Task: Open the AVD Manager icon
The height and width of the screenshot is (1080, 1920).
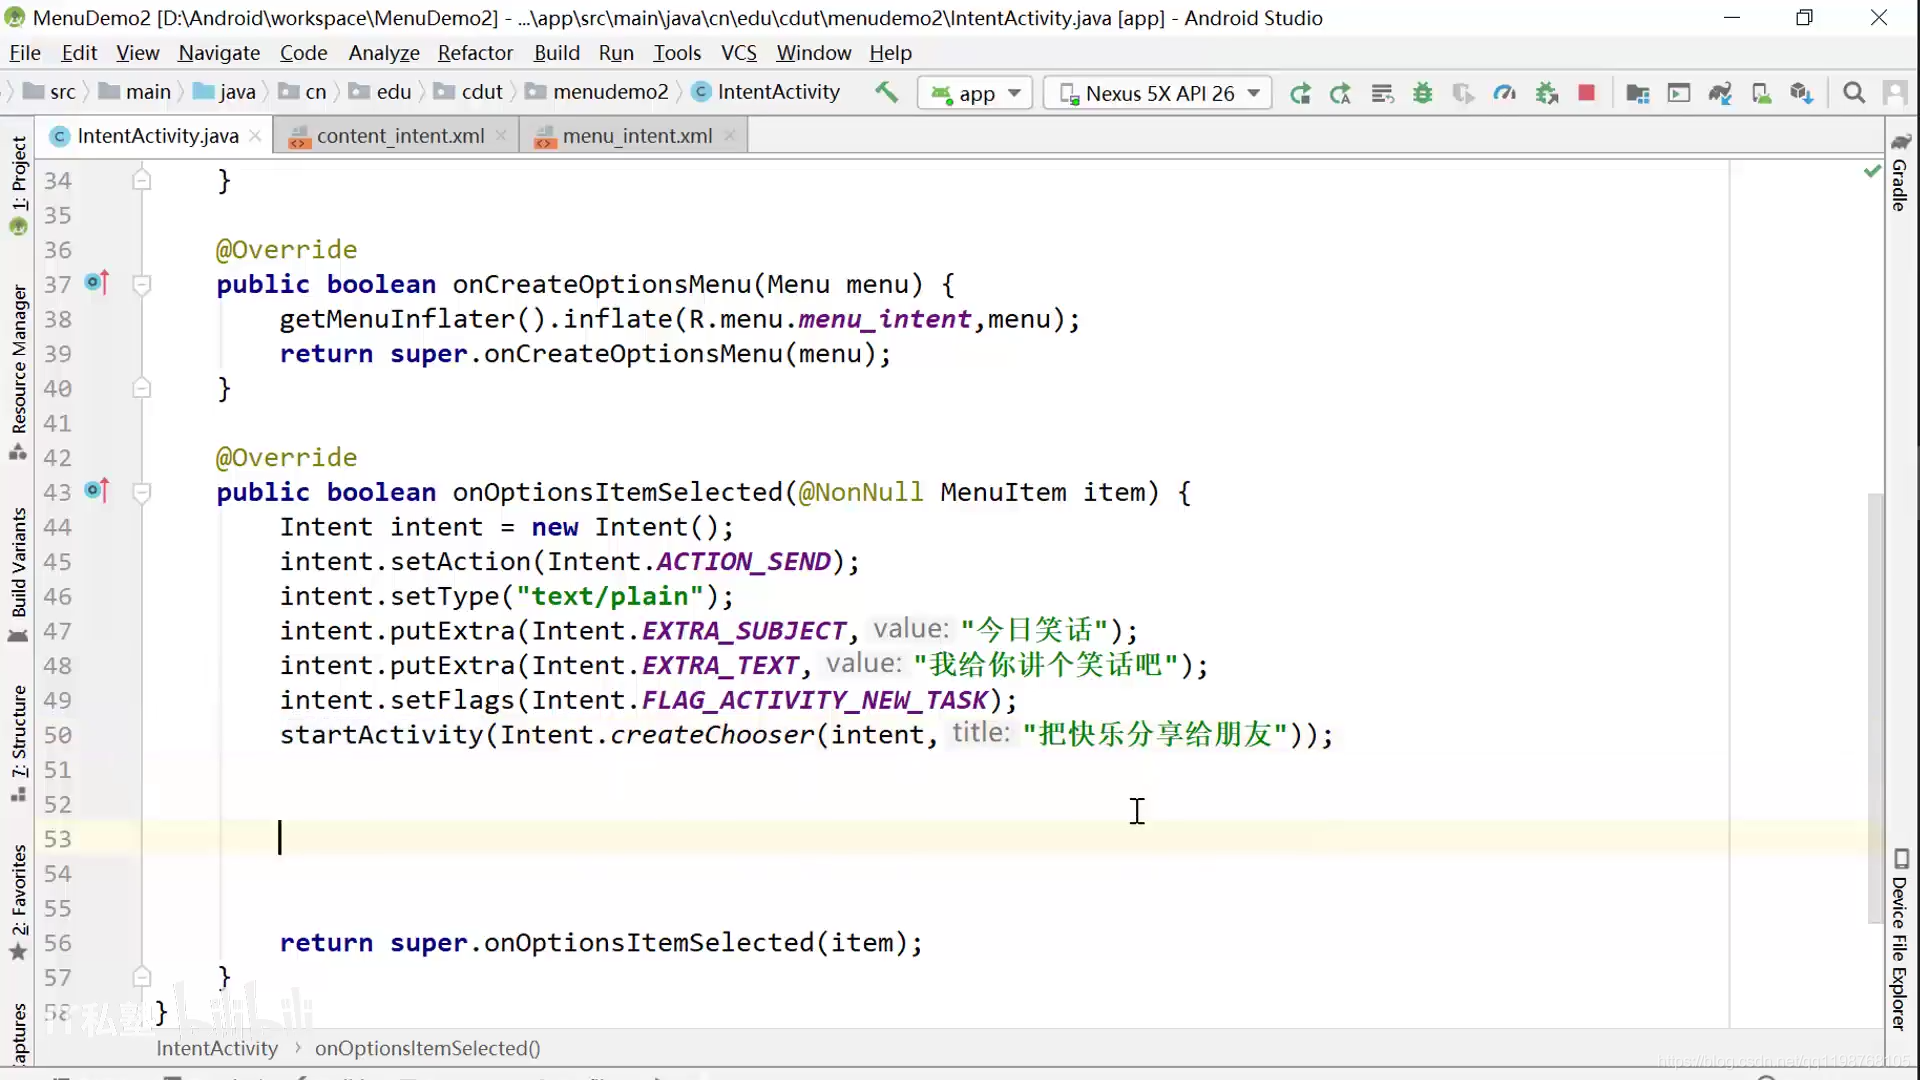Action: coord(1761,93)
